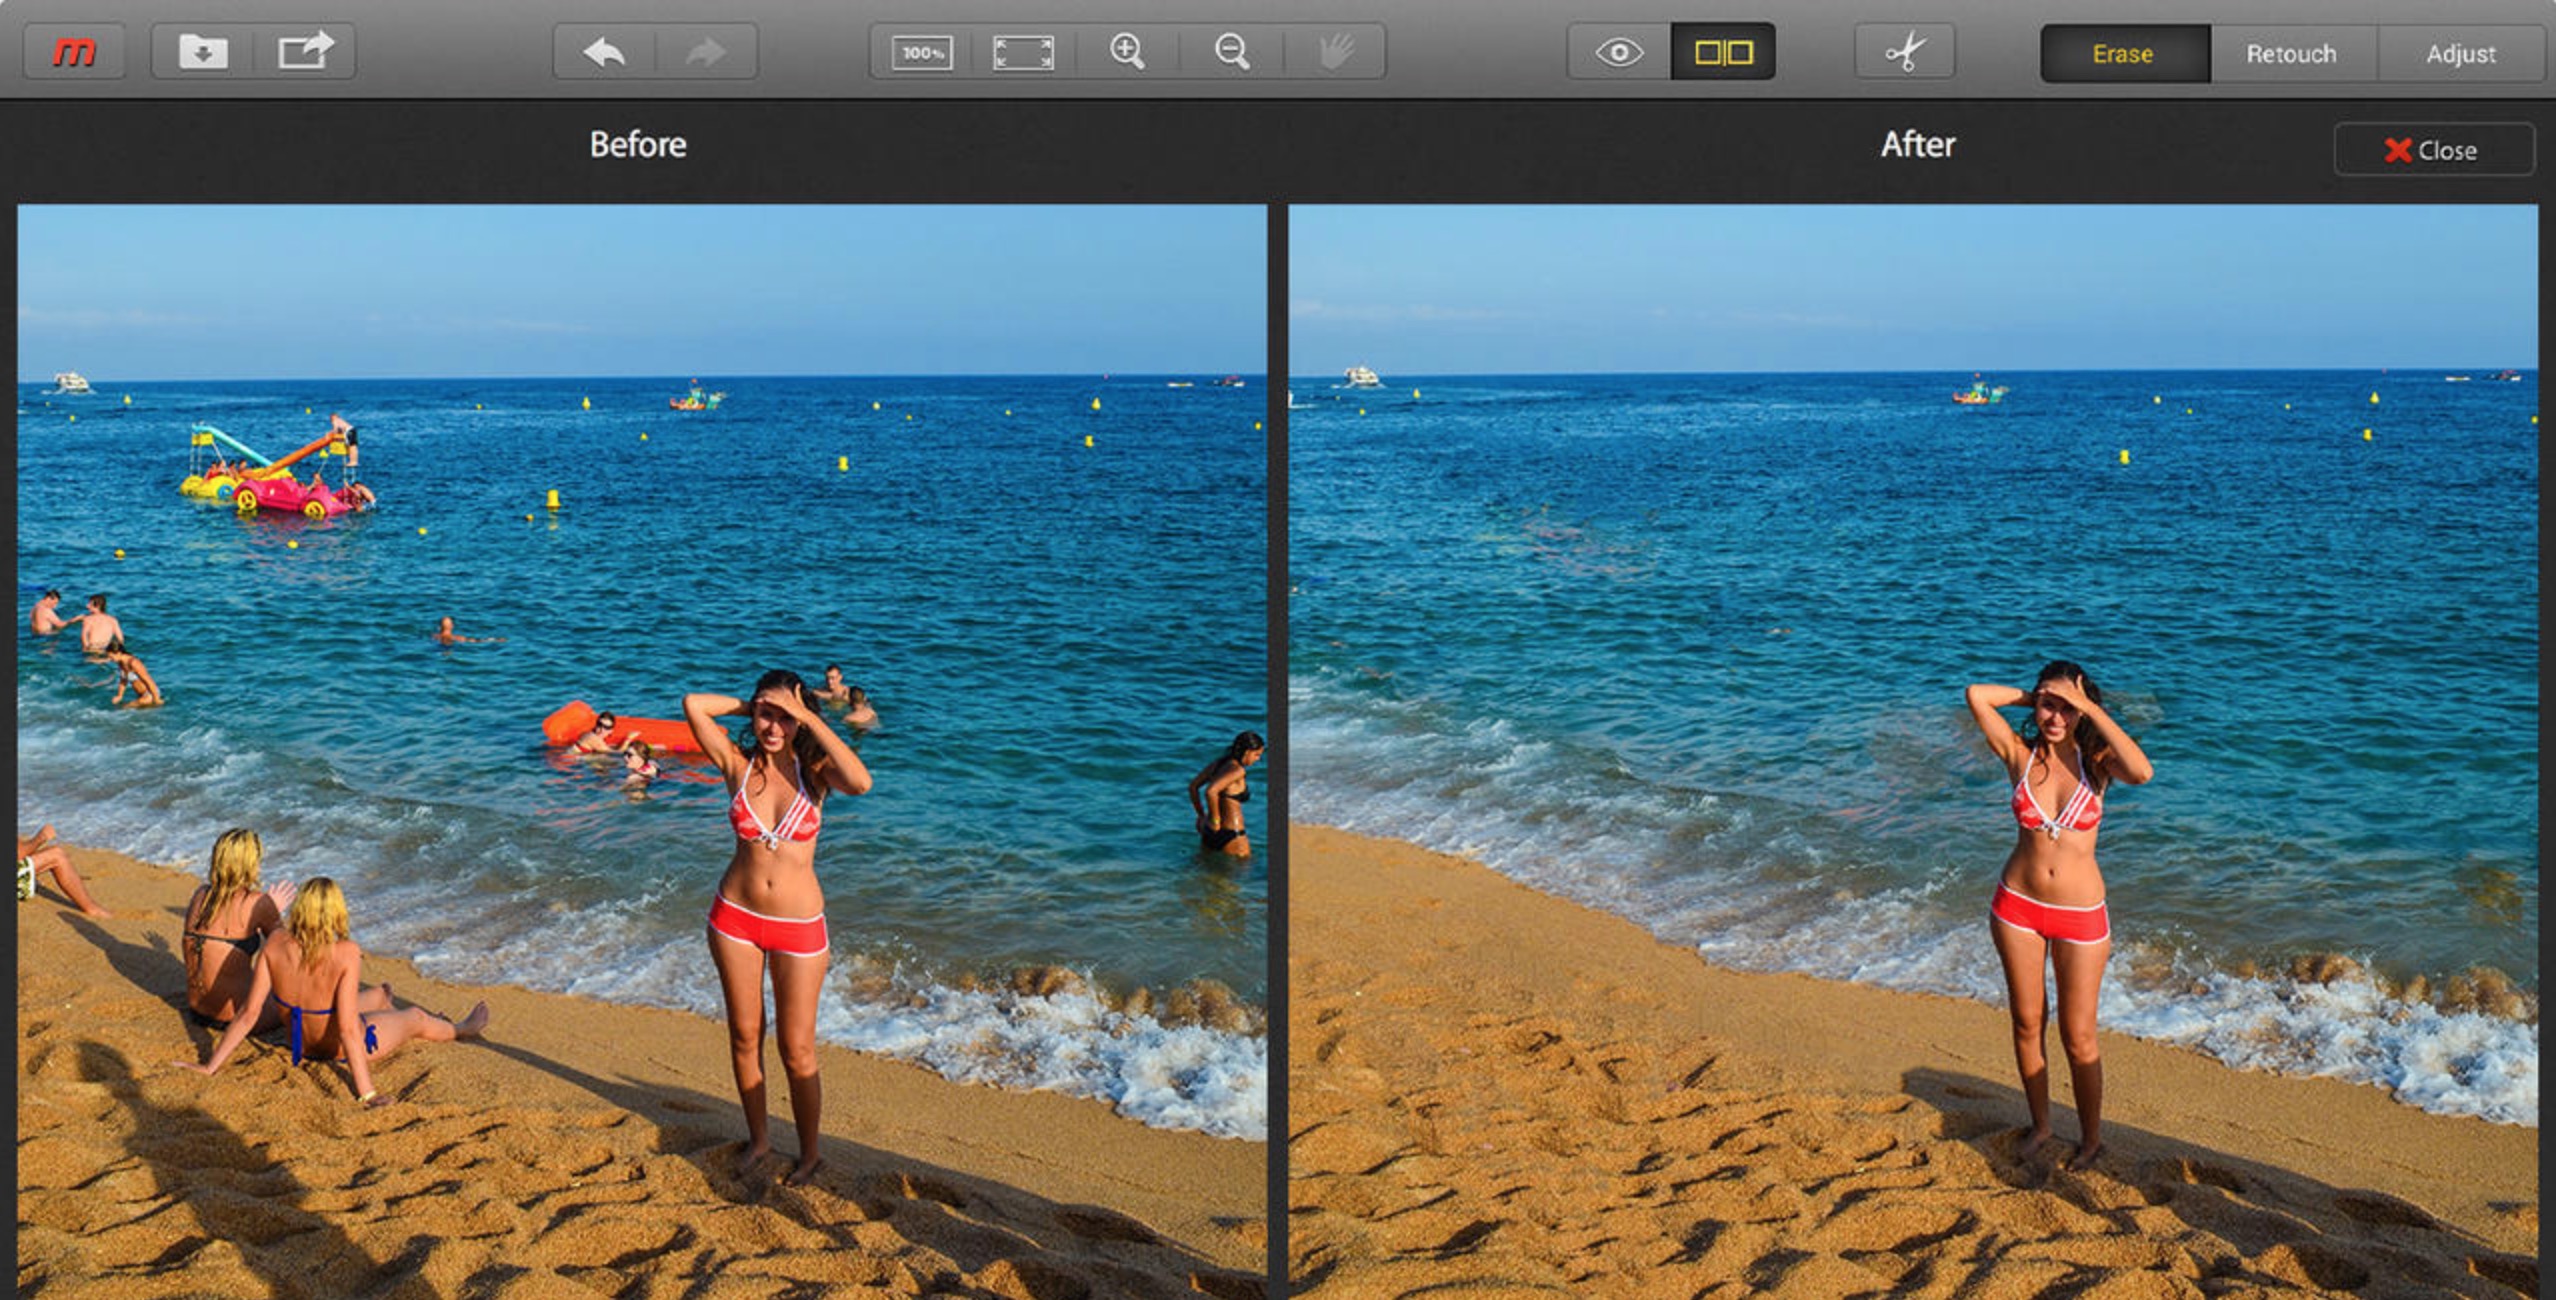This screenshot has width=2556, height=1300.
Task: Select the hand pan tool
Action: click(x=1336, y=52)
